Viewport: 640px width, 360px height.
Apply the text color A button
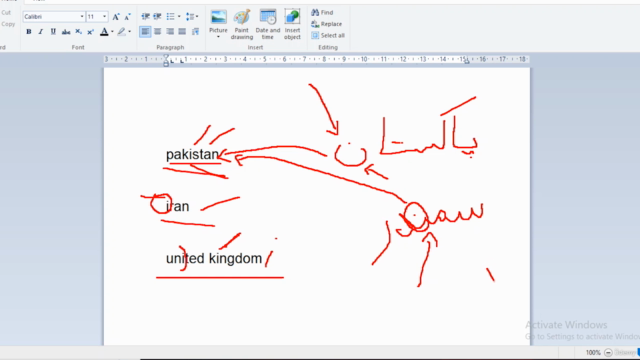point(104,32)
